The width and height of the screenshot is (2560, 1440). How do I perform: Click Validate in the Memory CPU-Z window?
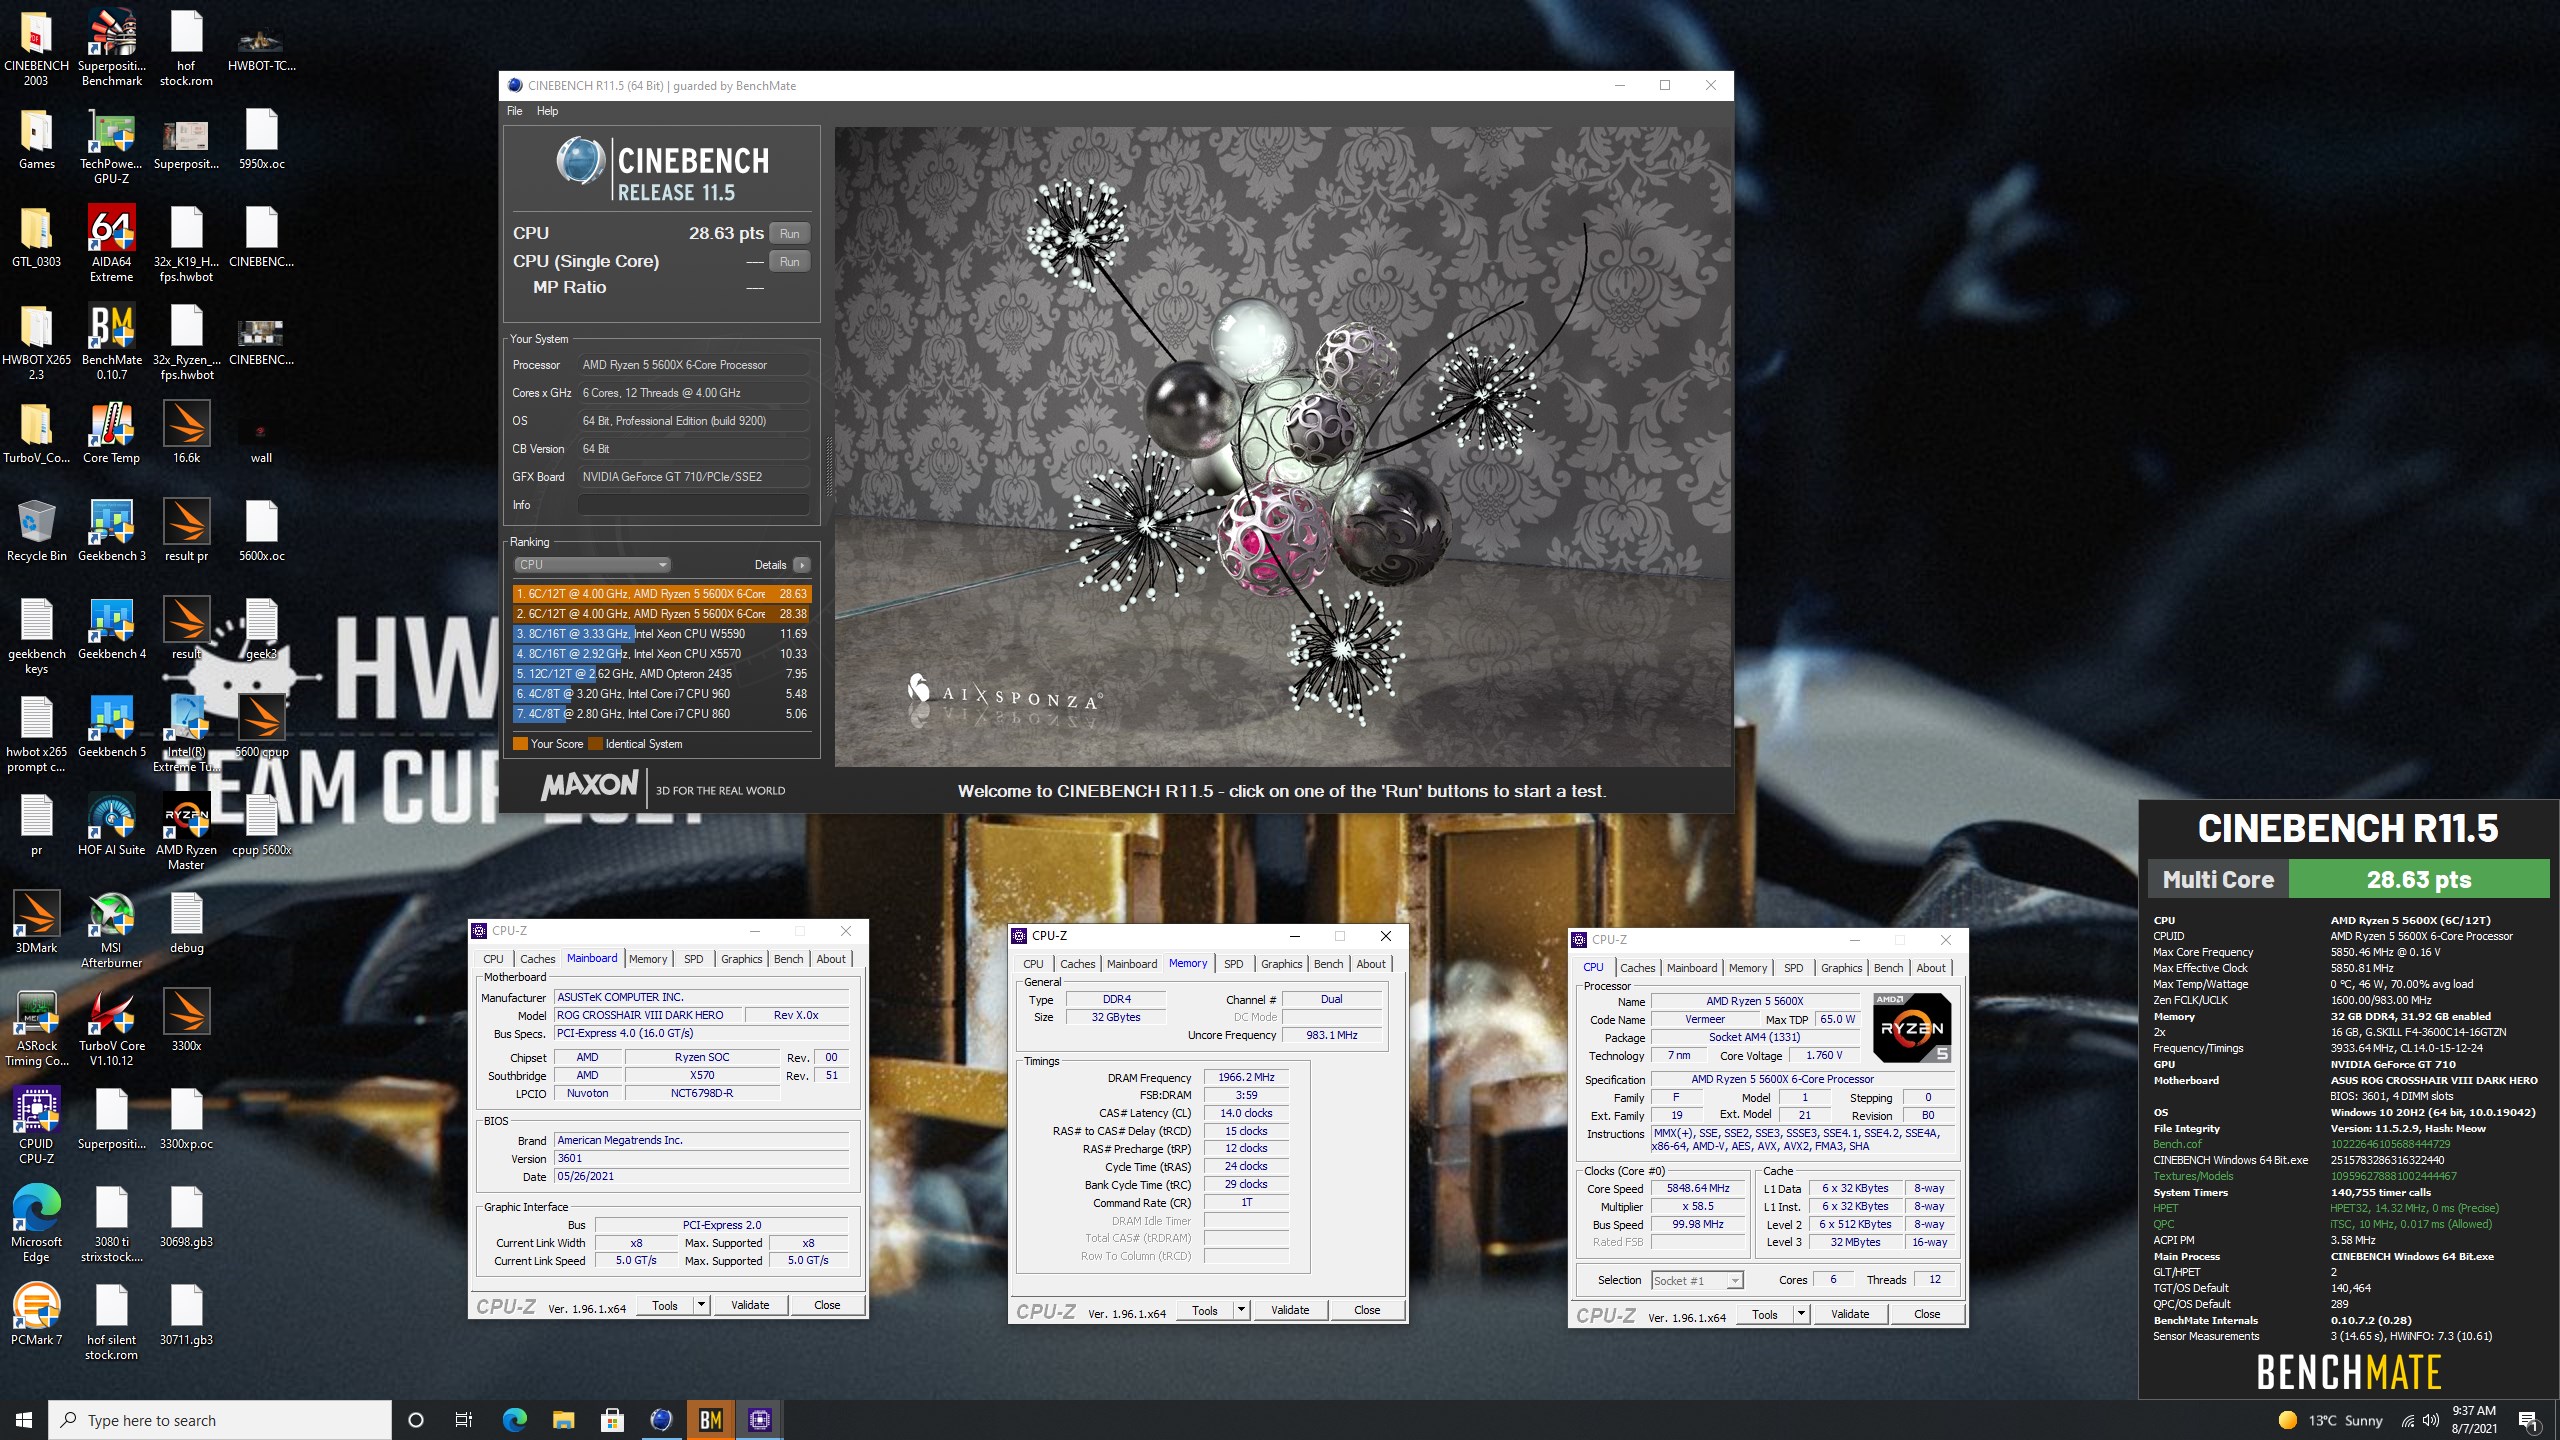point(1290,1310)
